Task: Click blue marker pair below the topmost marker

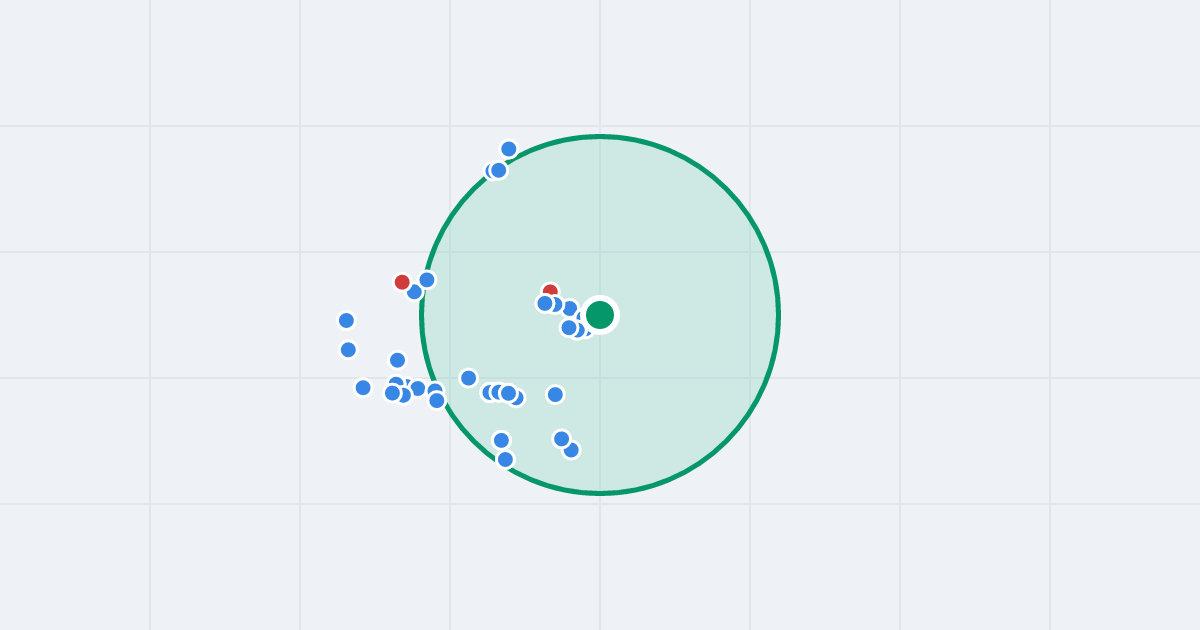Action: [496, 171]
